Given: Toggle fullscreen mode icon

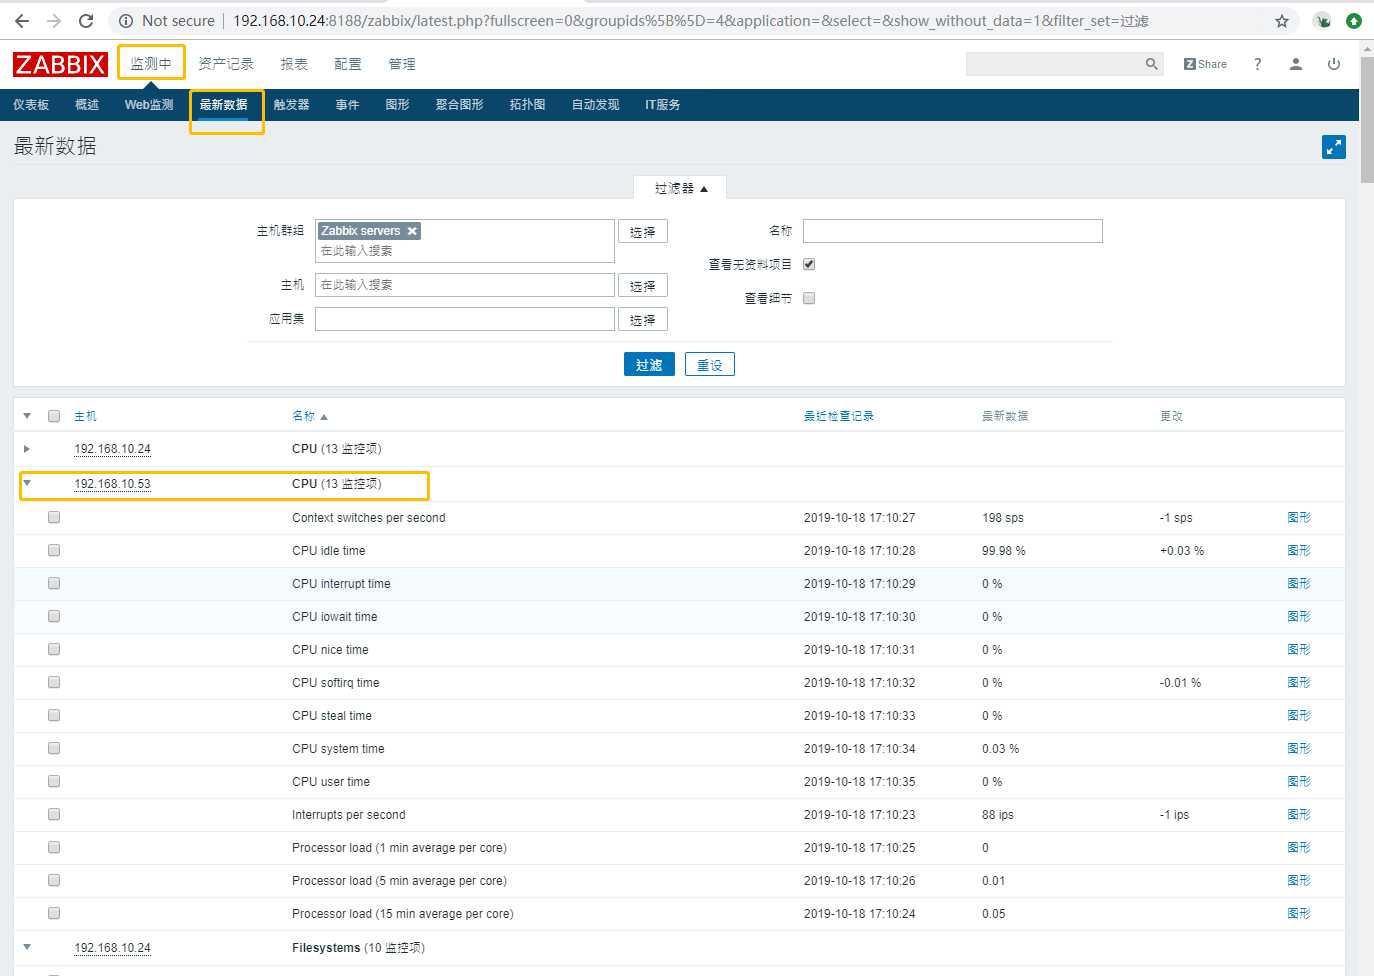Looking at the screenshot, I should (1334, 147).
